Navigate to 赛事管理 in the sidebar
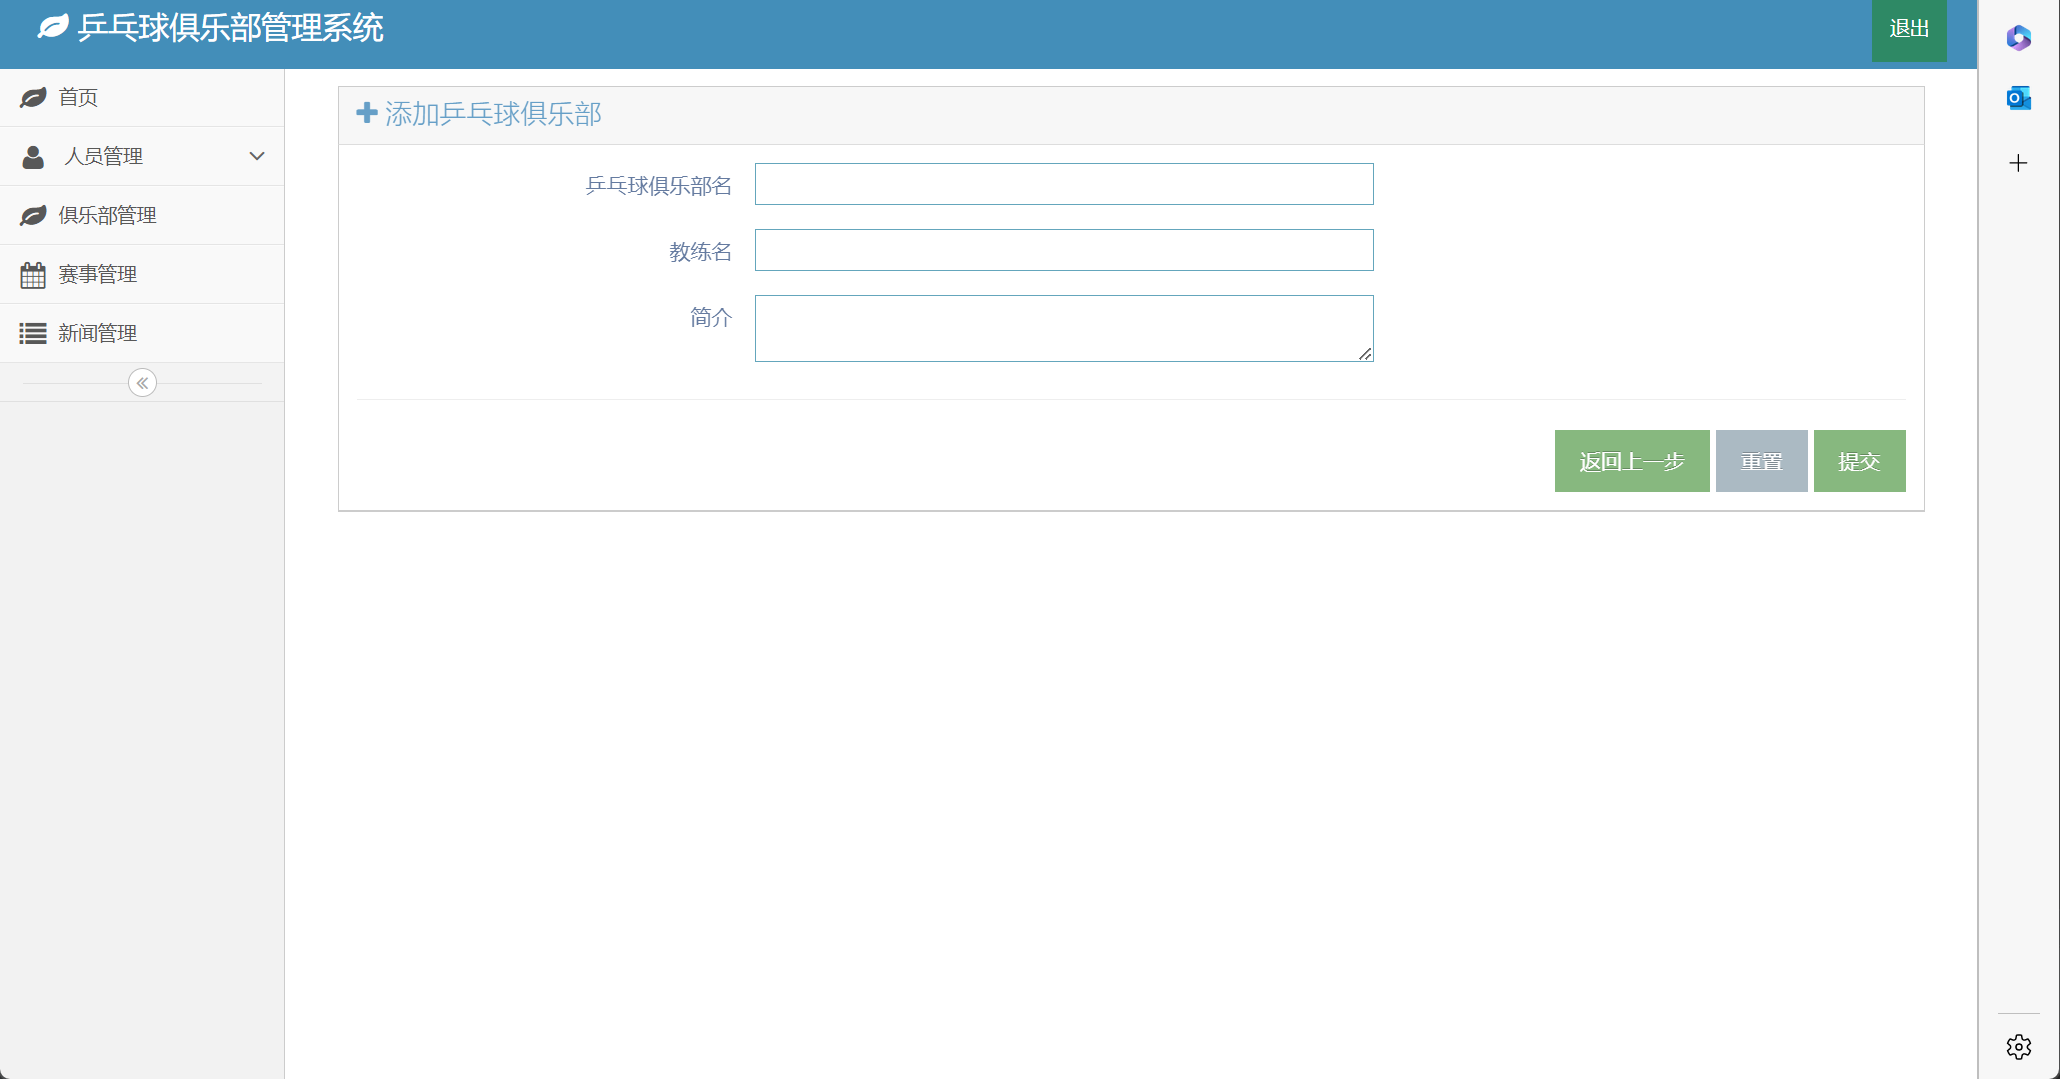The image size is (2060, 1079). pyautogui.click(x=97, y=274)
